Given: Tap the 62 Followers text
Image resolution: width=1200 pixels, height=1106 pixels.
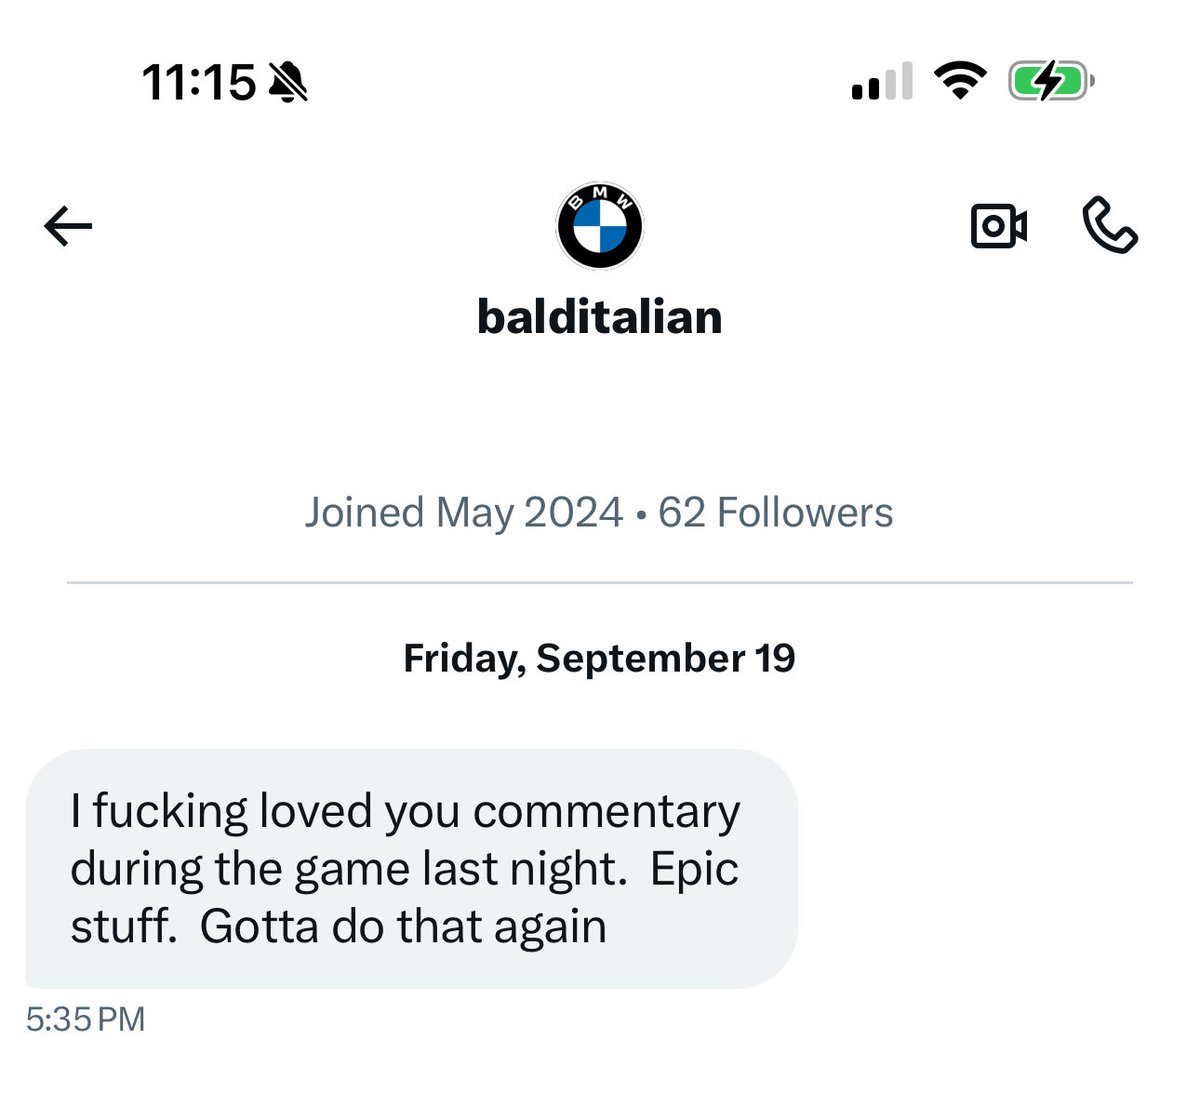Looking at the screenshot, I should pyautogui.click(x=775, y=513).
